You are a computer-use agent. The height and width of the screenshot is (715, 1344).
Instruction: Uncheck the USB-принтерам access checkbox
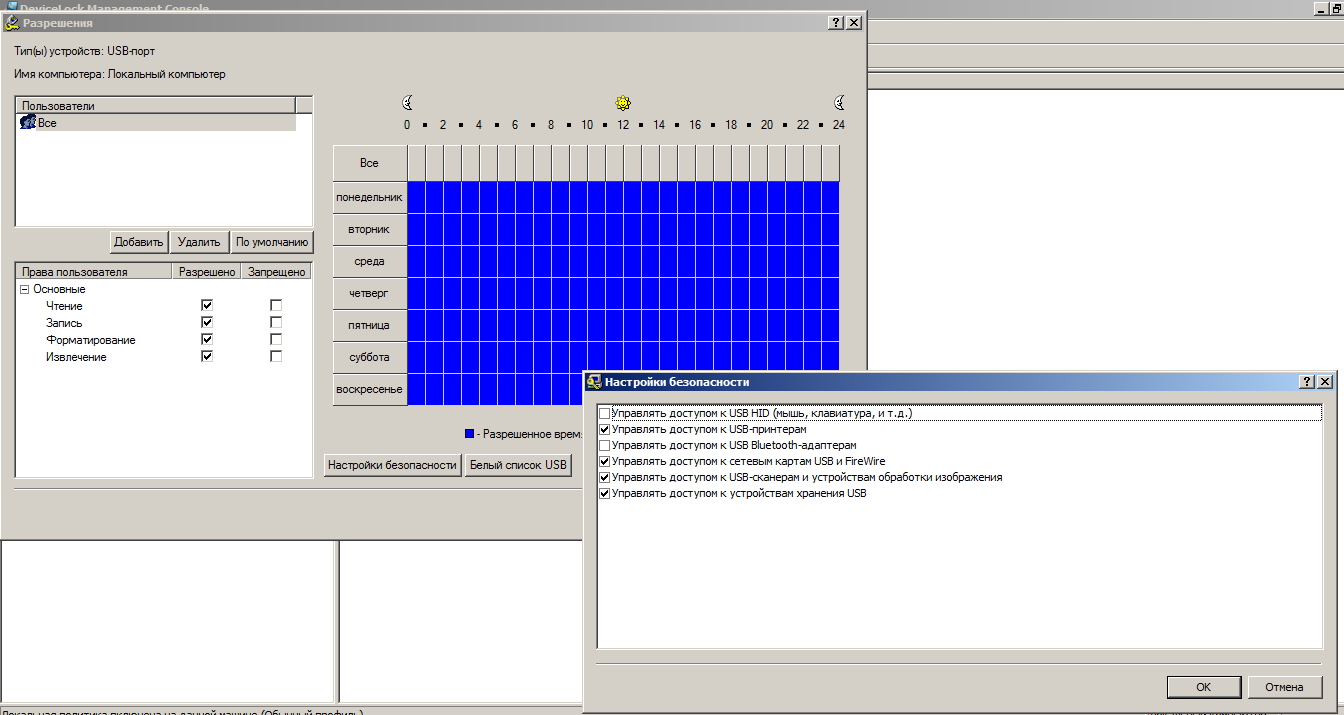point(604,429)
